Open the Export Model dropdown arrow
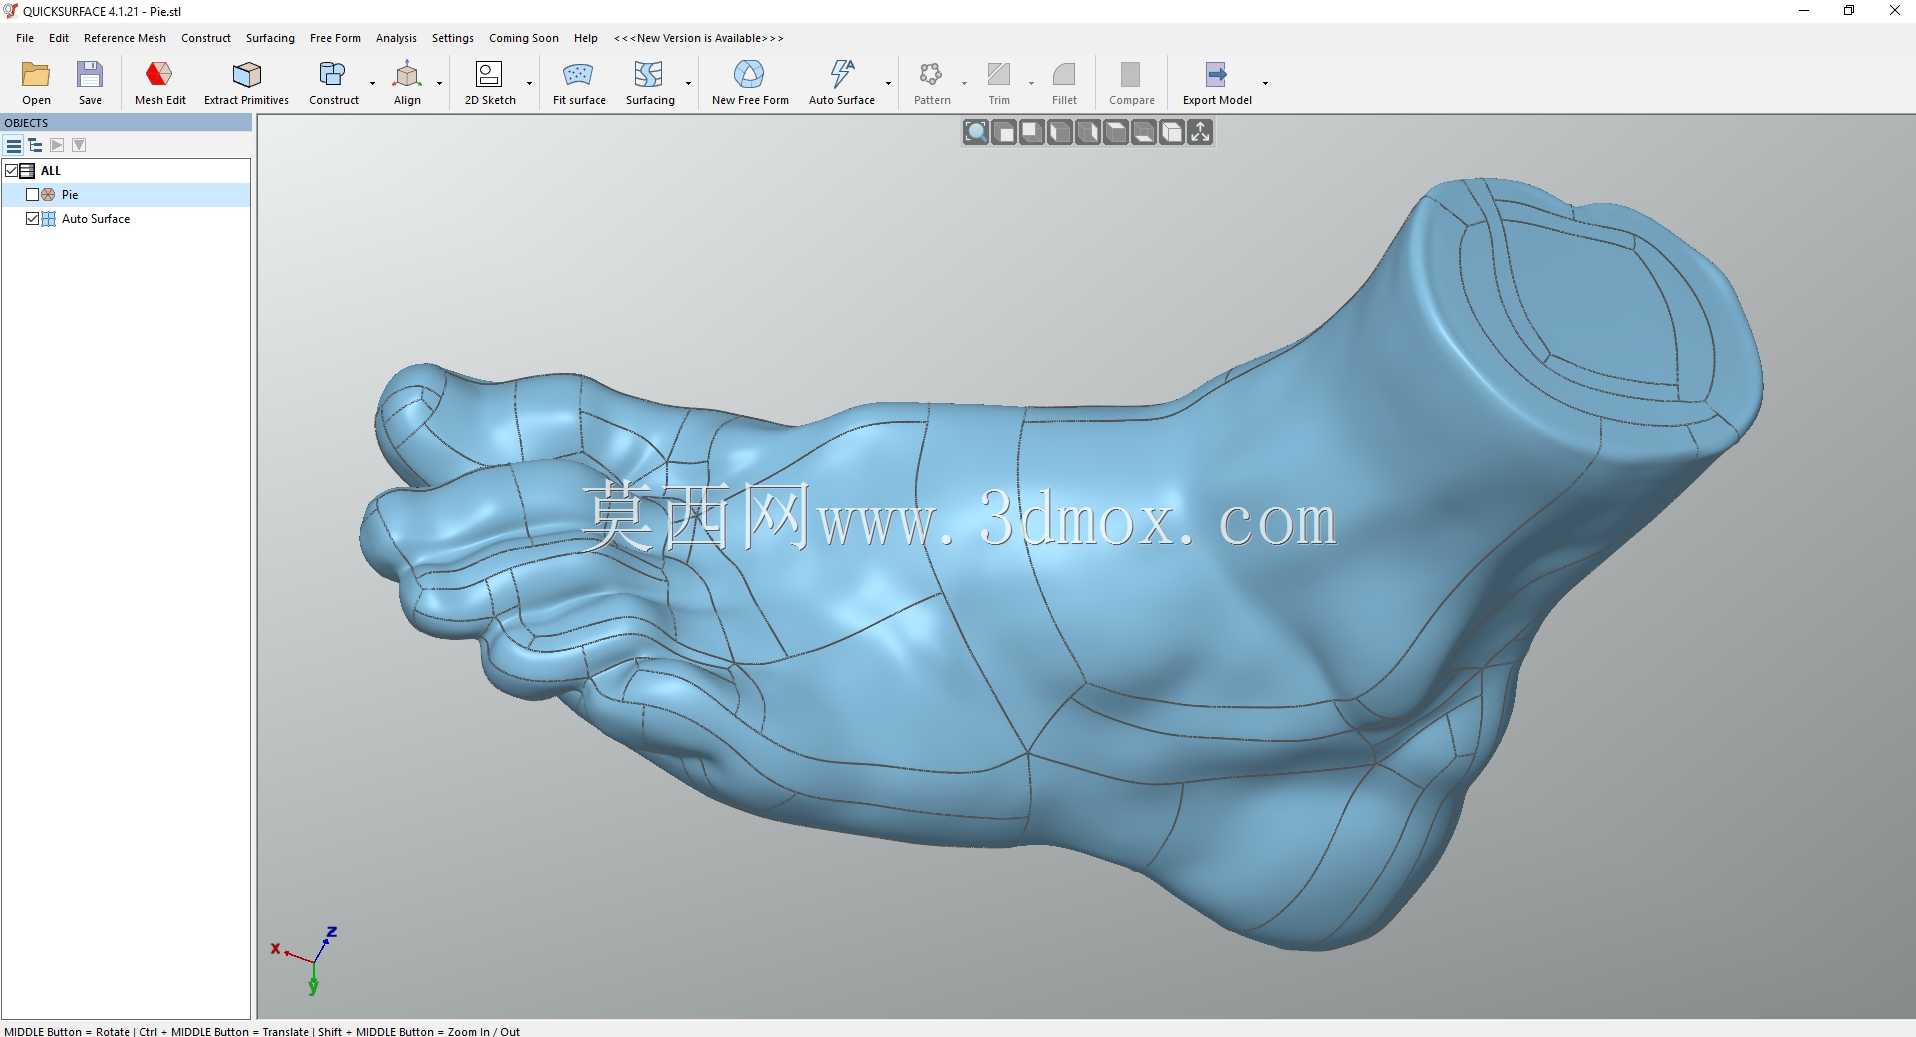 coord(1265,84)
